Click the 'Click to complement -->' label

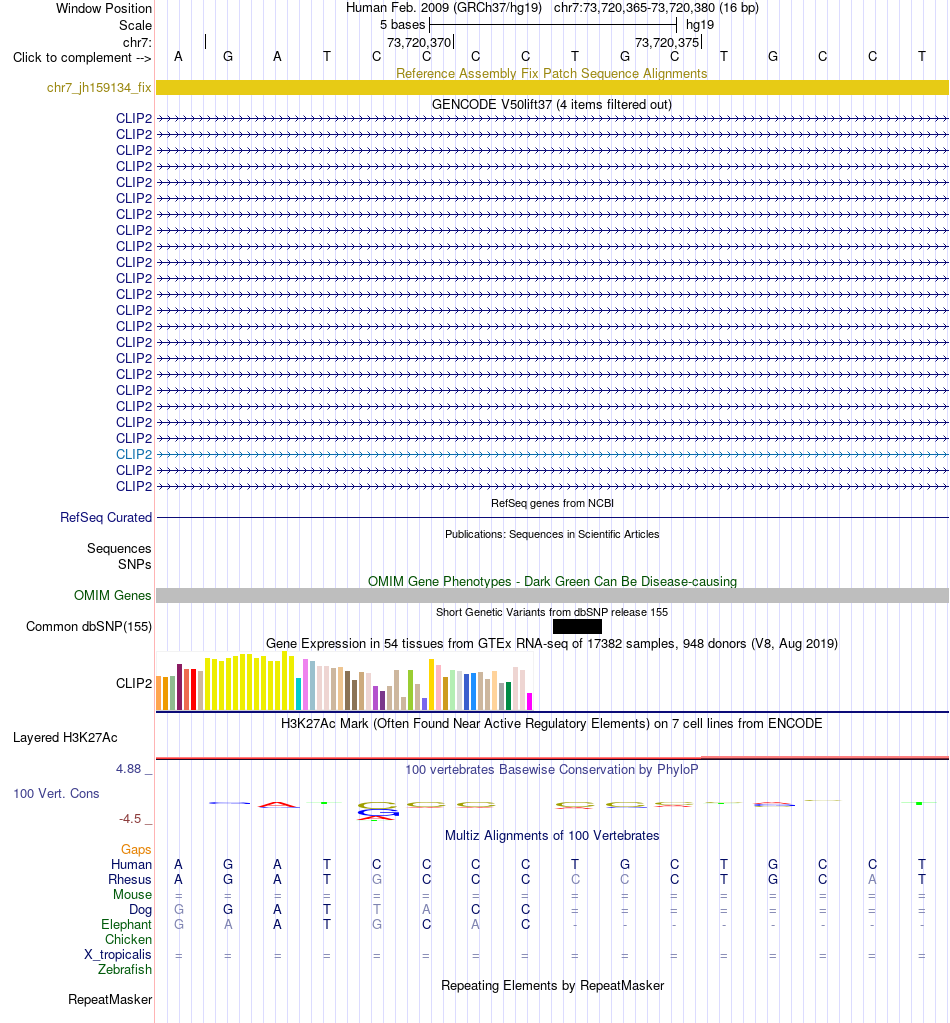tap(82, 57)
